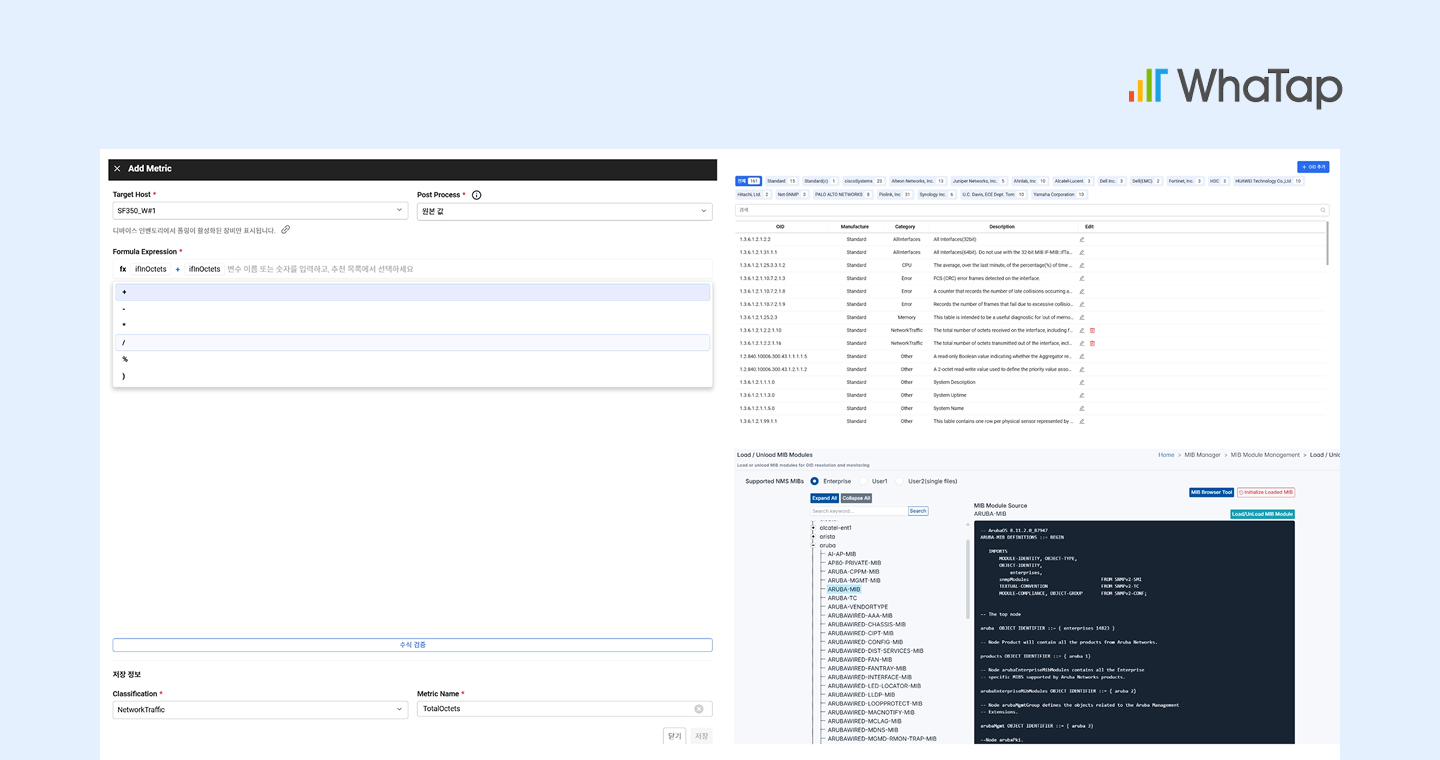Image resolution: width=1440 pixels, height=760 pixels.
Task: Close the Add Metric panel with X
Action: [117, 169]
